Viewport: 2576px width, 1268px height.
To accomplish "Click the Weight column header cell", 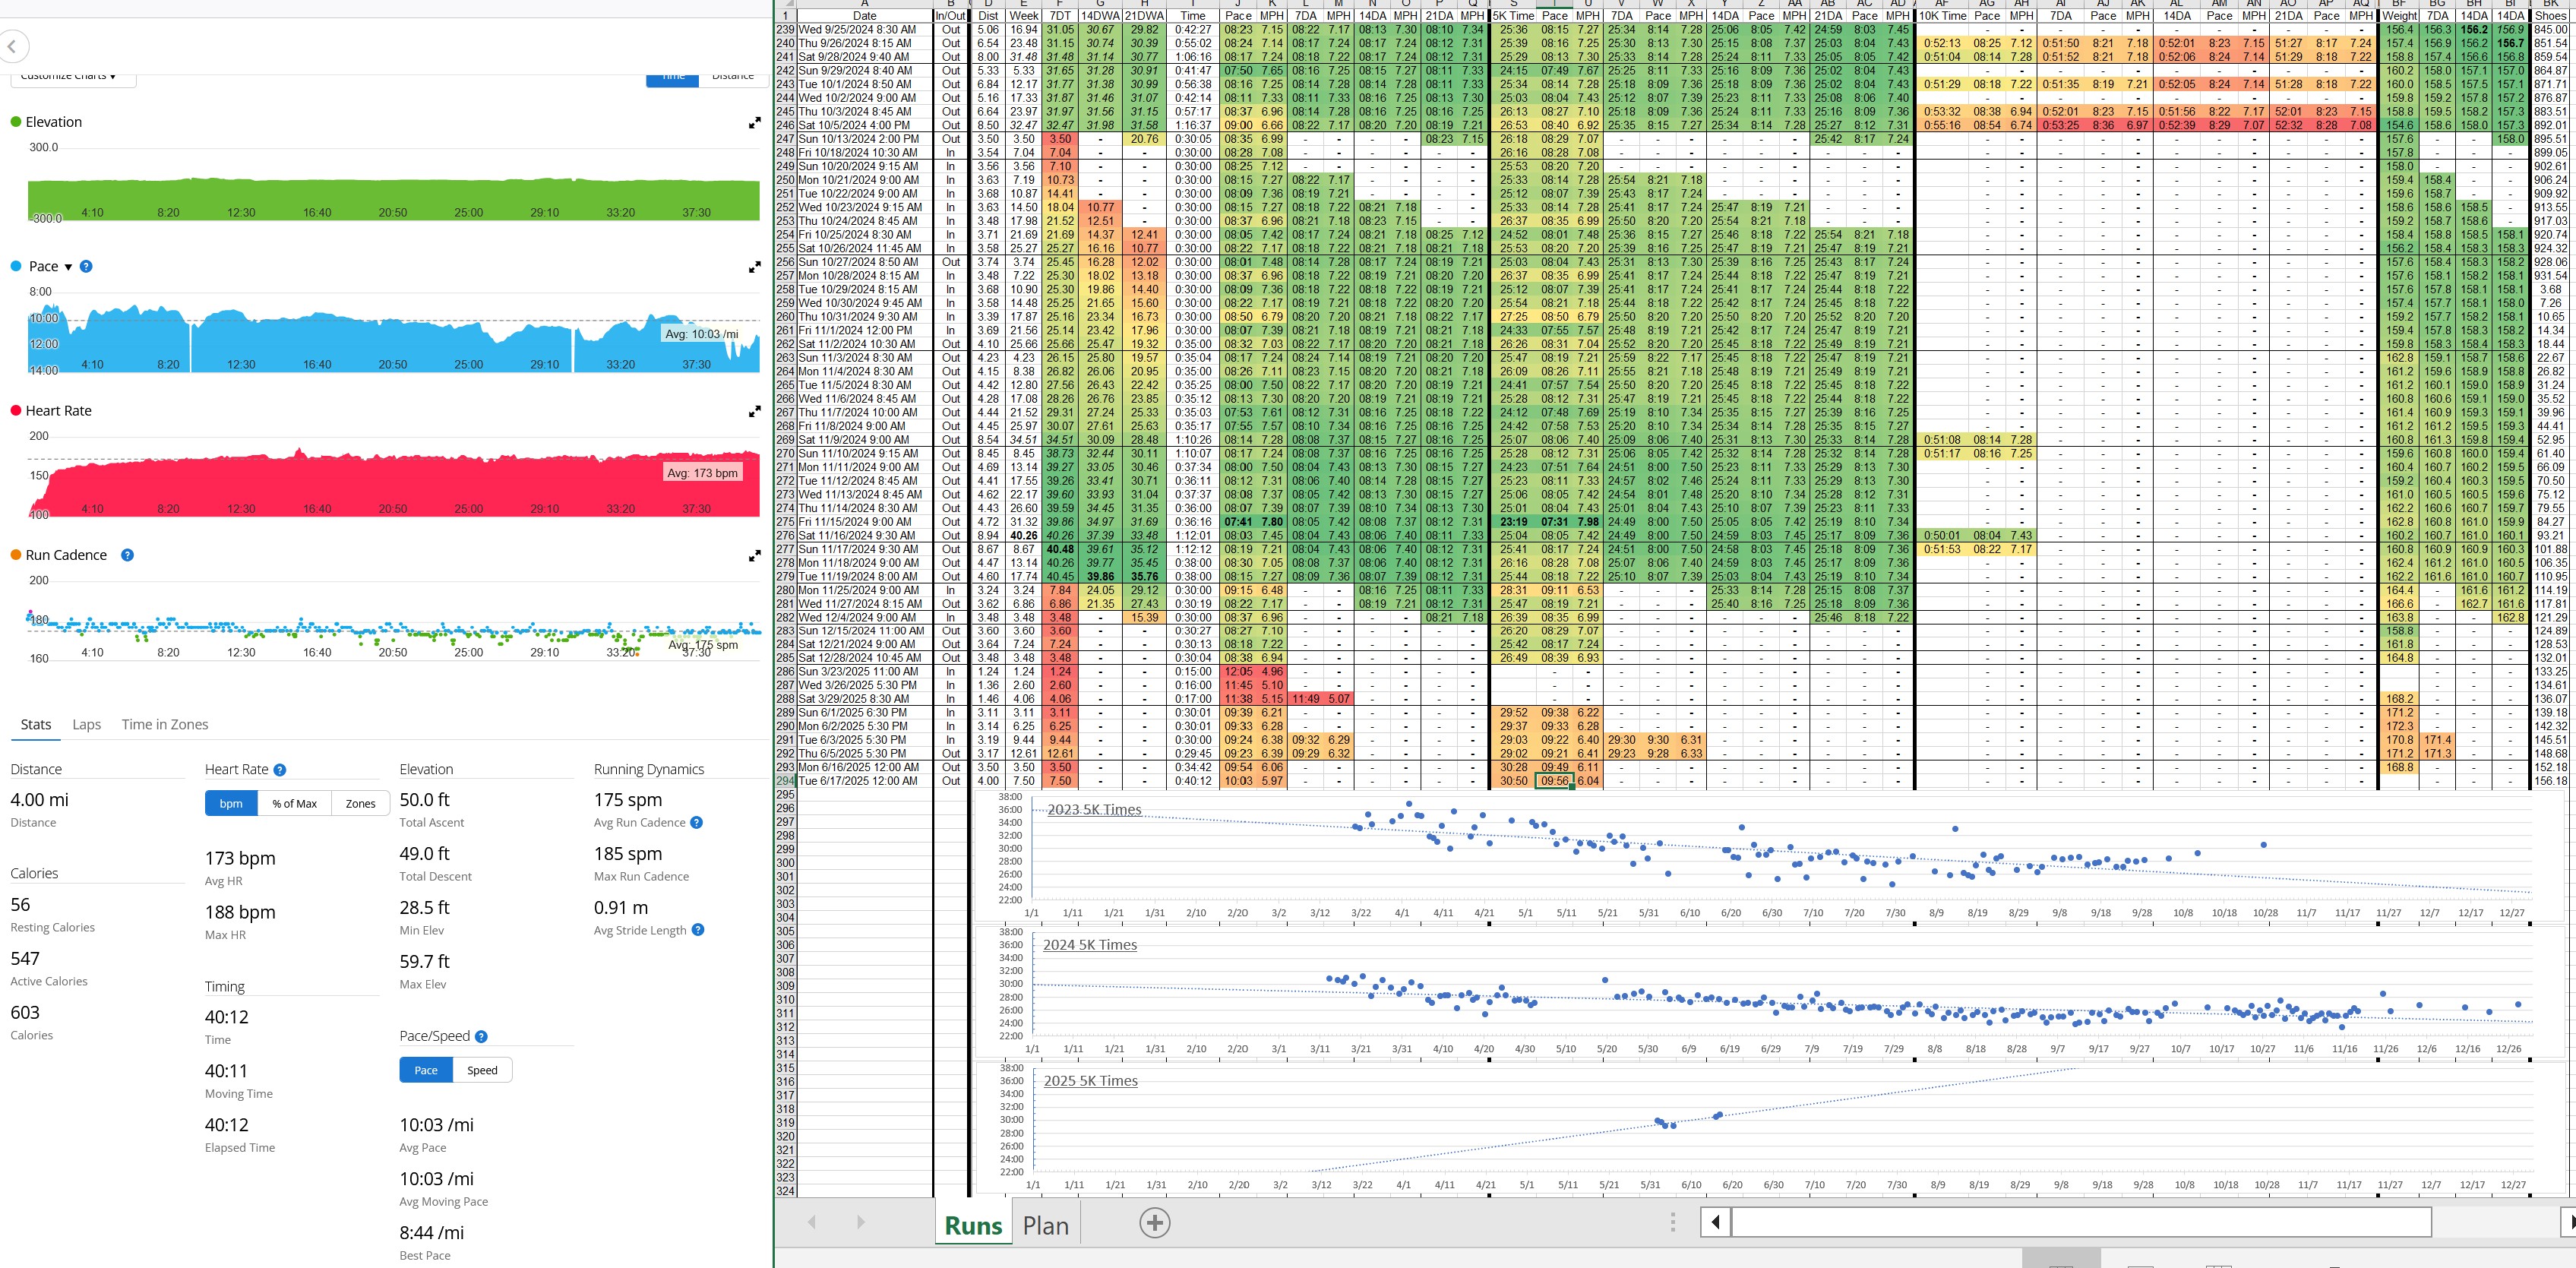I will click(x=2399, y=16).
